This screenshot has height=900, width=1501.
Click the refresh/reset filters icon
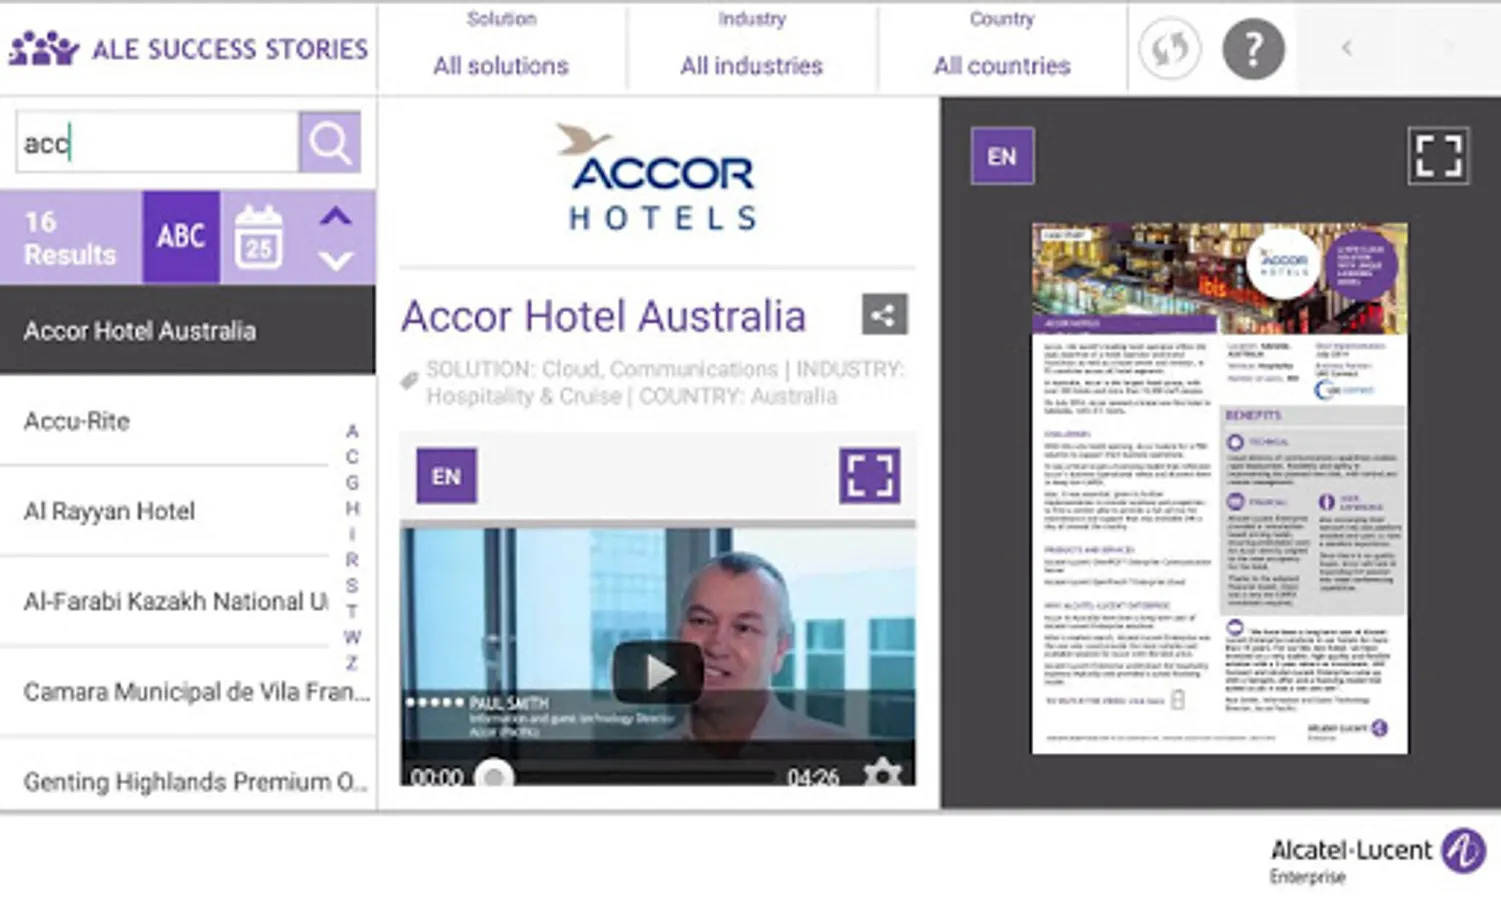(x=1170, y=48)
